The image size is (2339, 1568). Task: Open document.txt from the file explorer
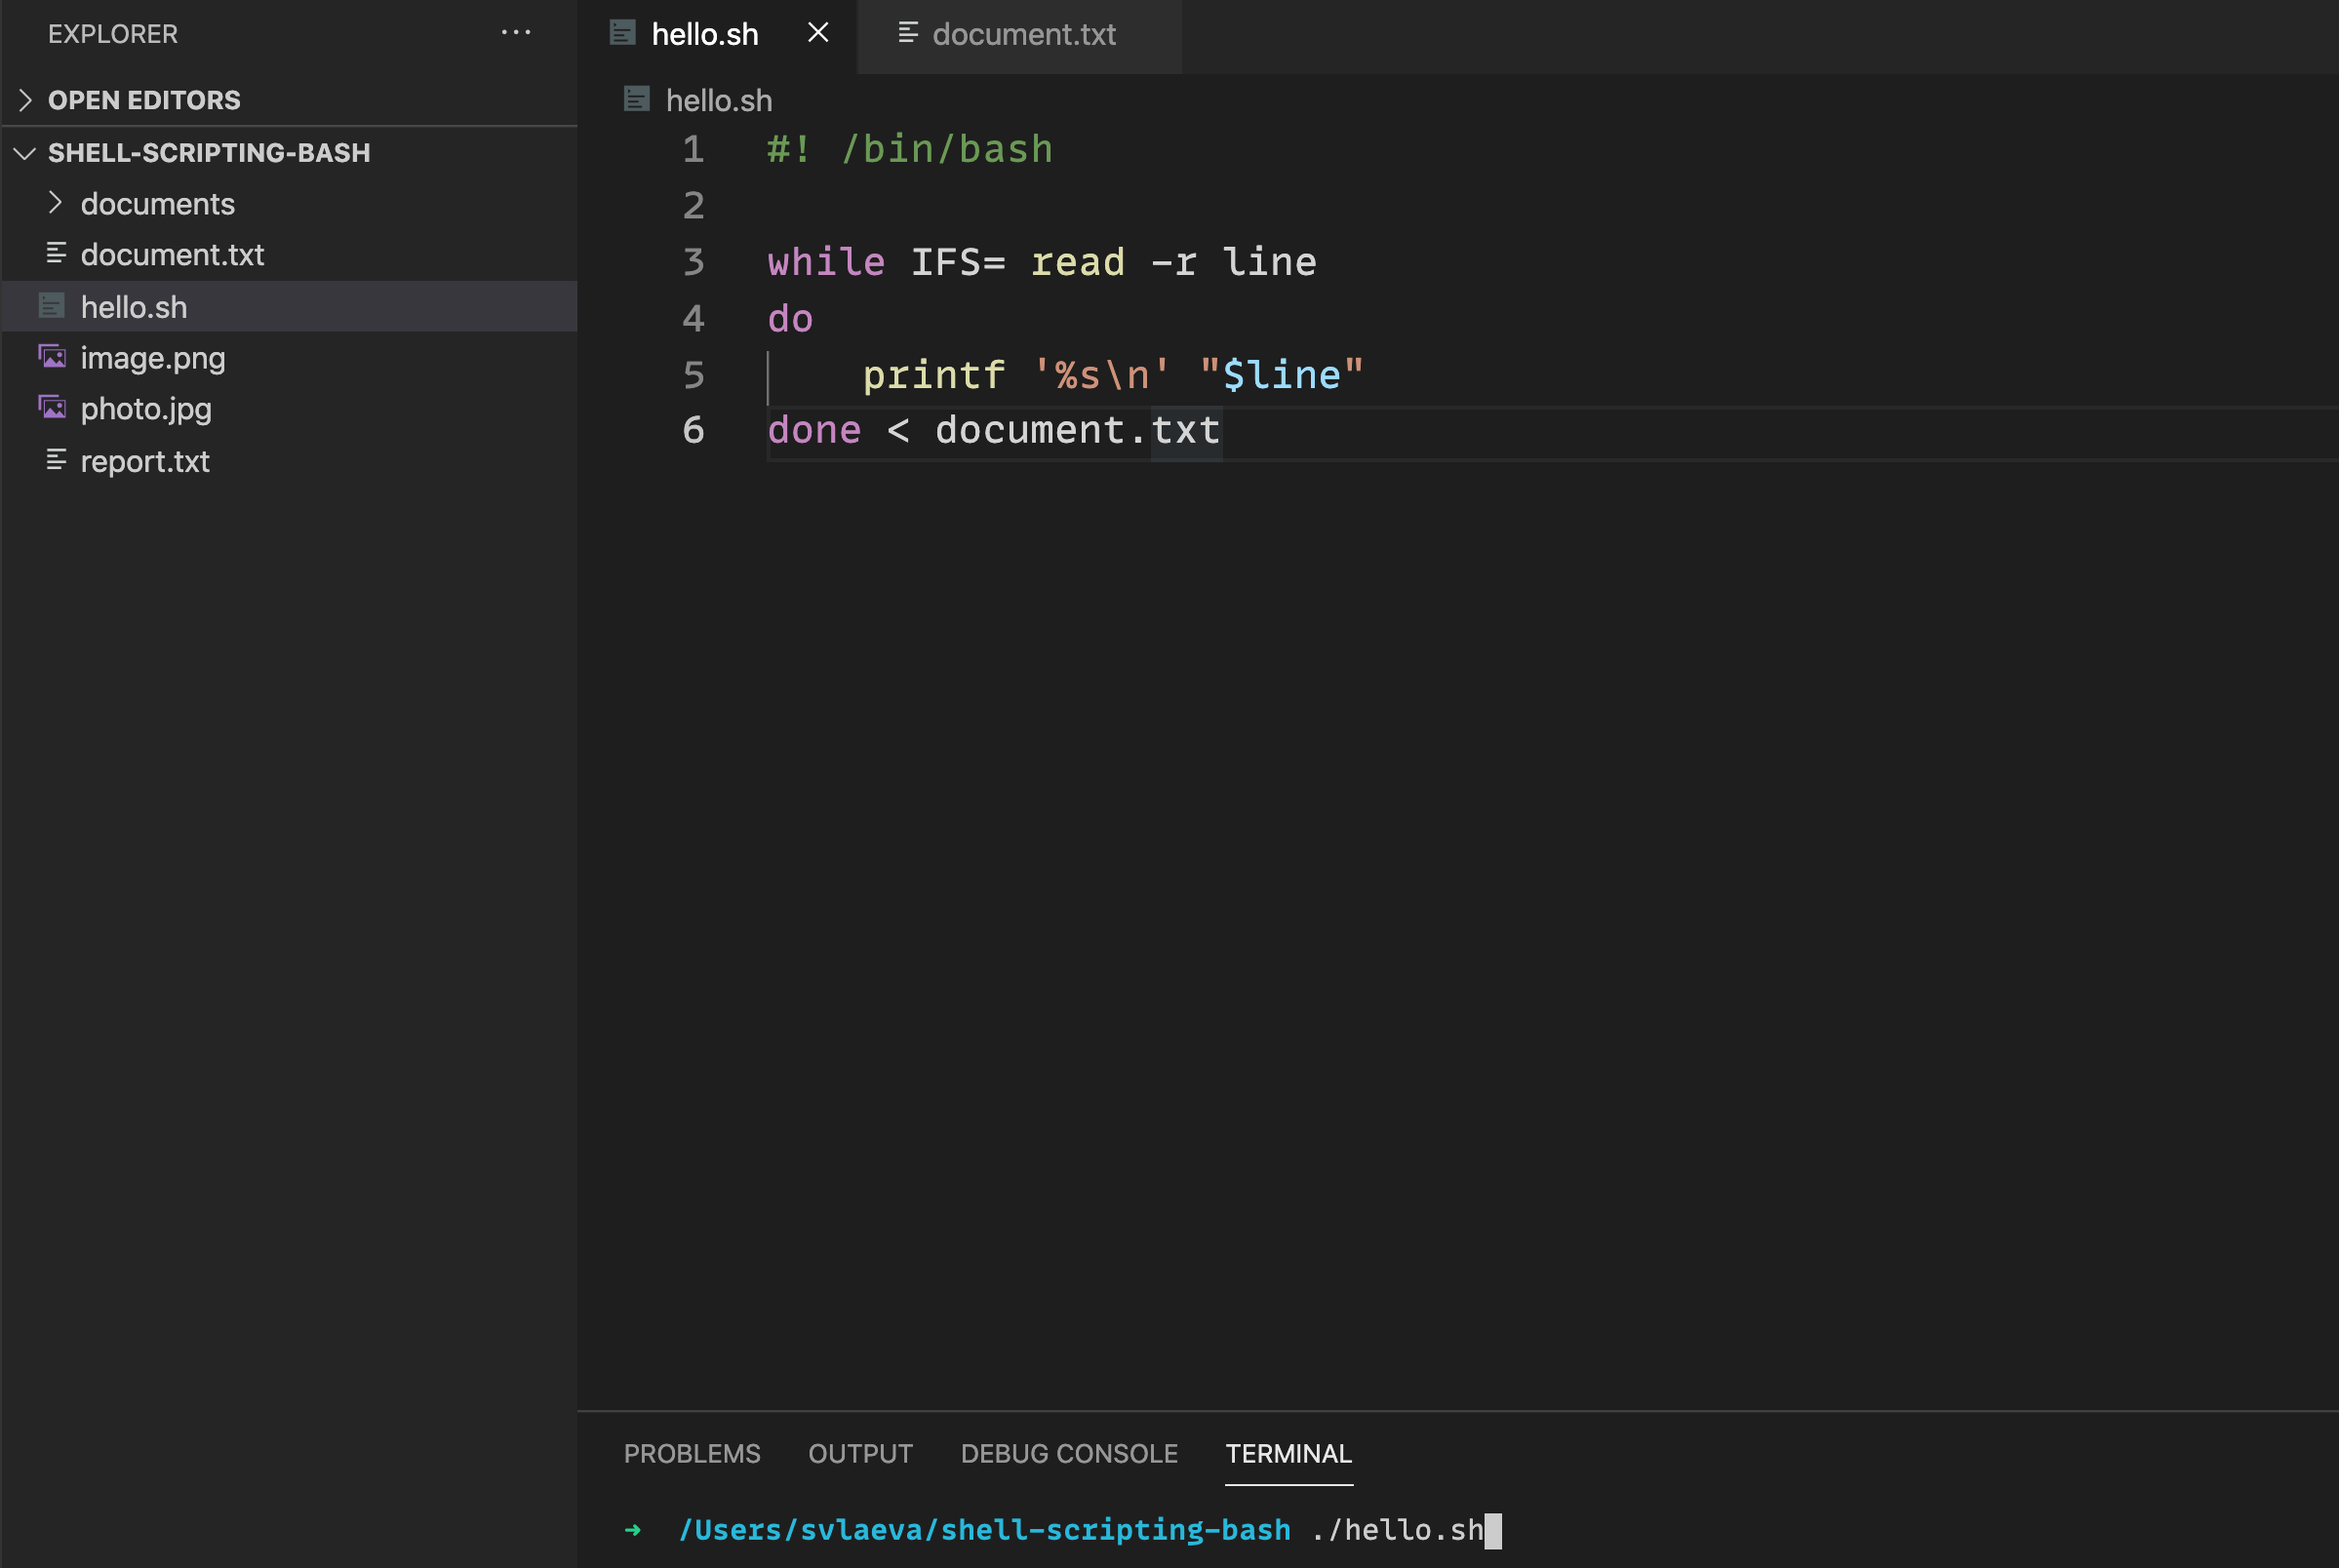coord(172,255)
